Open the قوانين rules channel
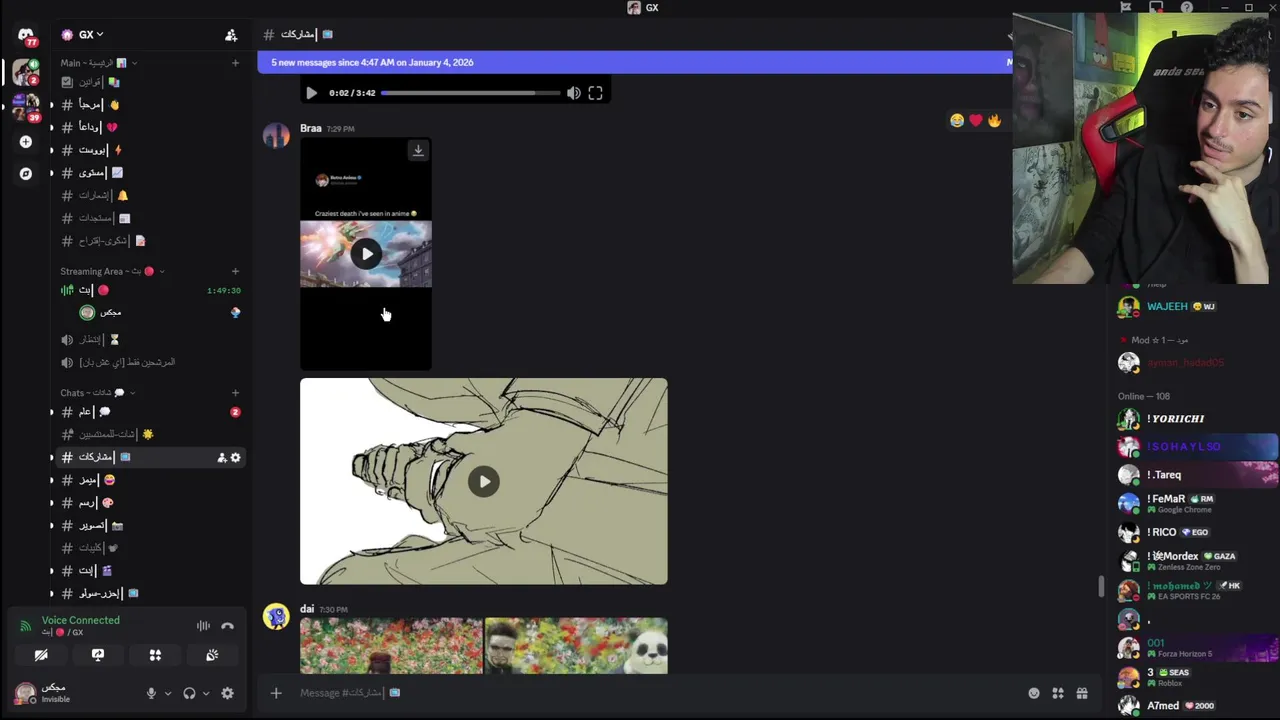The height and width of the screenshot is (720, 1280). [x=150, y=82]
